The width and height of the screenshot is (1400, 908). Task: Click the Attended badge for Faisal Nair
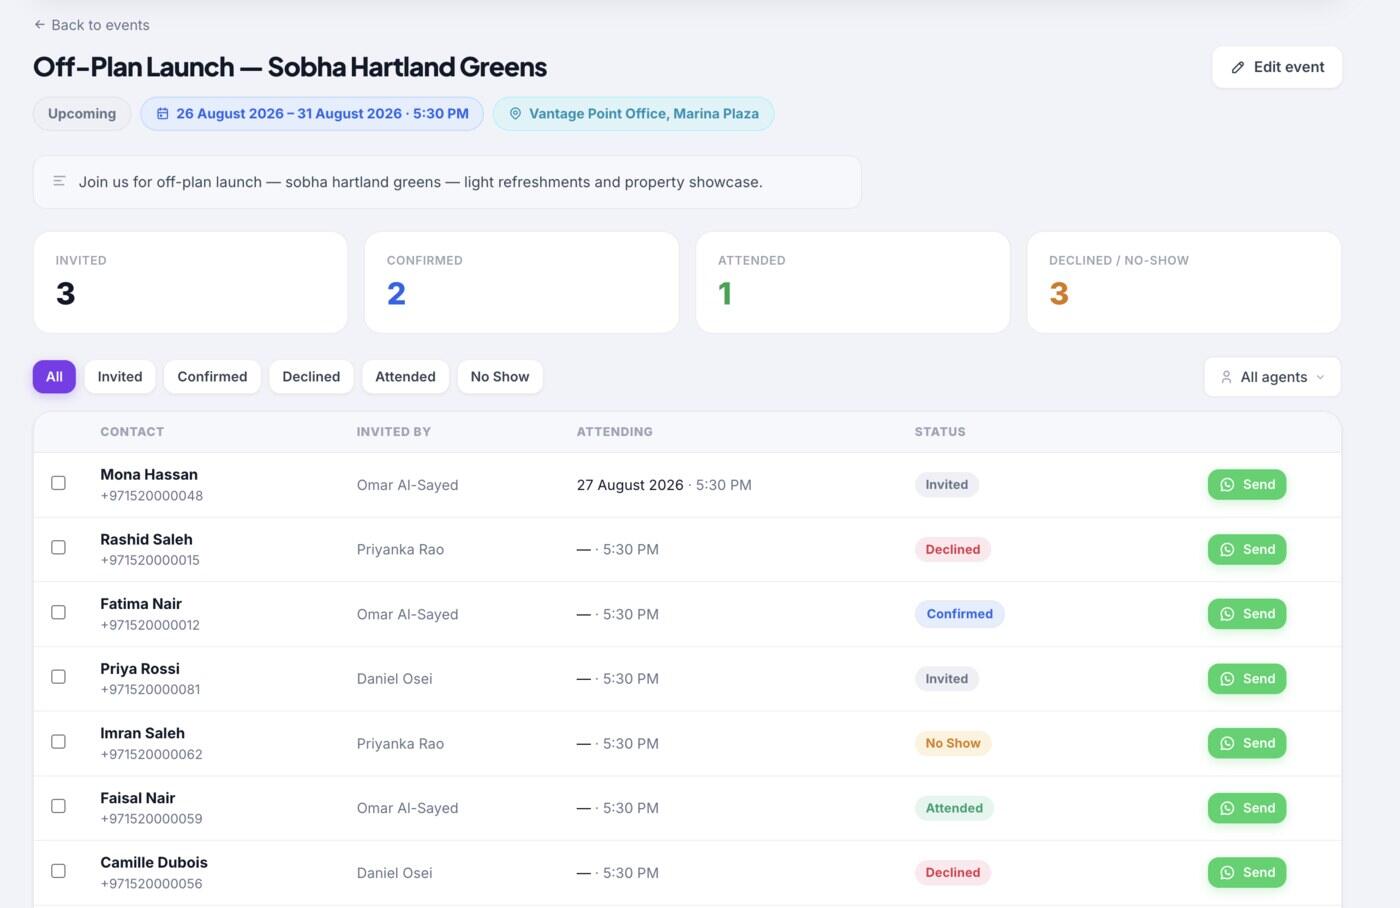click(954, 808)
